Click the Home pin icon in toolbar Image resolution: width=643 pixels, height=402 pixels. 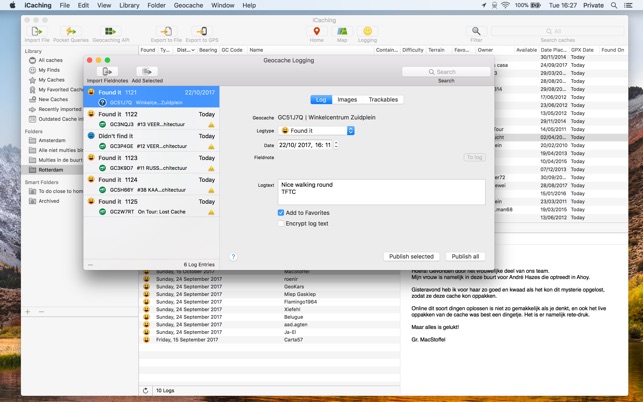tap(317, 31)
